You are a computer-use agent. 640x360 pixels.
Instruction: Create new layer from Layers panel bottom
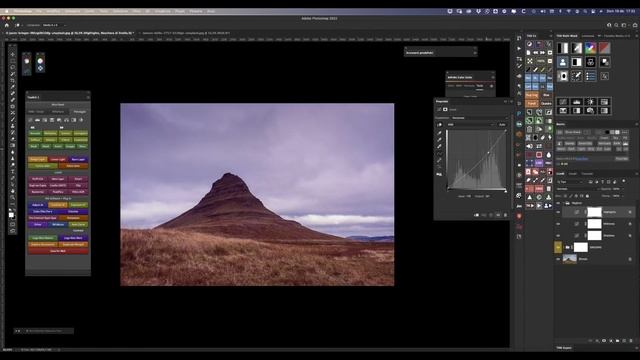[x=624, y=340]
